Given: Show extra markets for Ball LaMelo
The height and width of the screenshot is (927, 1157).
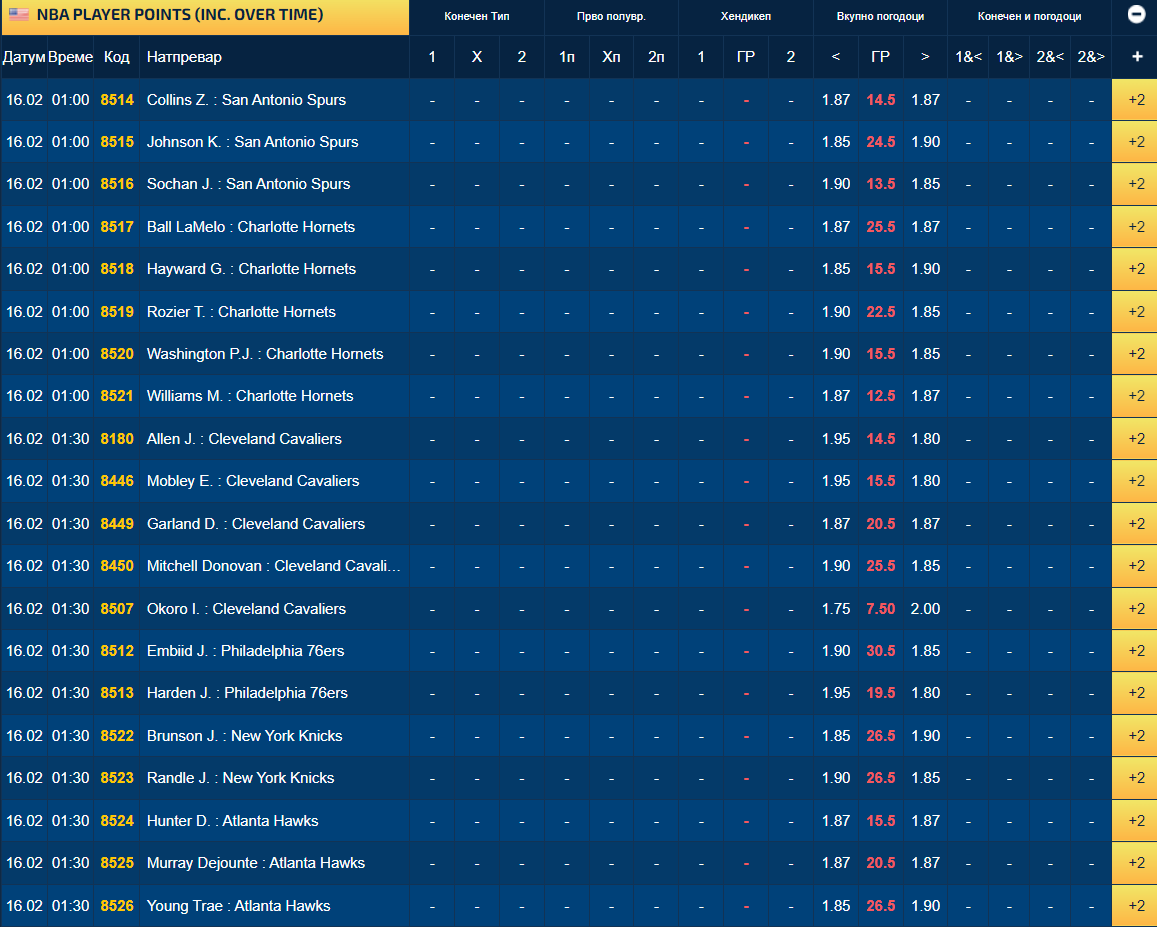Looking at the screenshot, I should pyautogui.click(x=1136, y=227).
